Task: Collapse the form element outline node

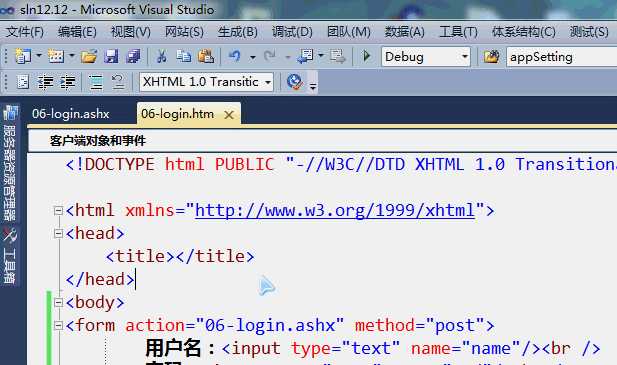Action: click(58, 325)
